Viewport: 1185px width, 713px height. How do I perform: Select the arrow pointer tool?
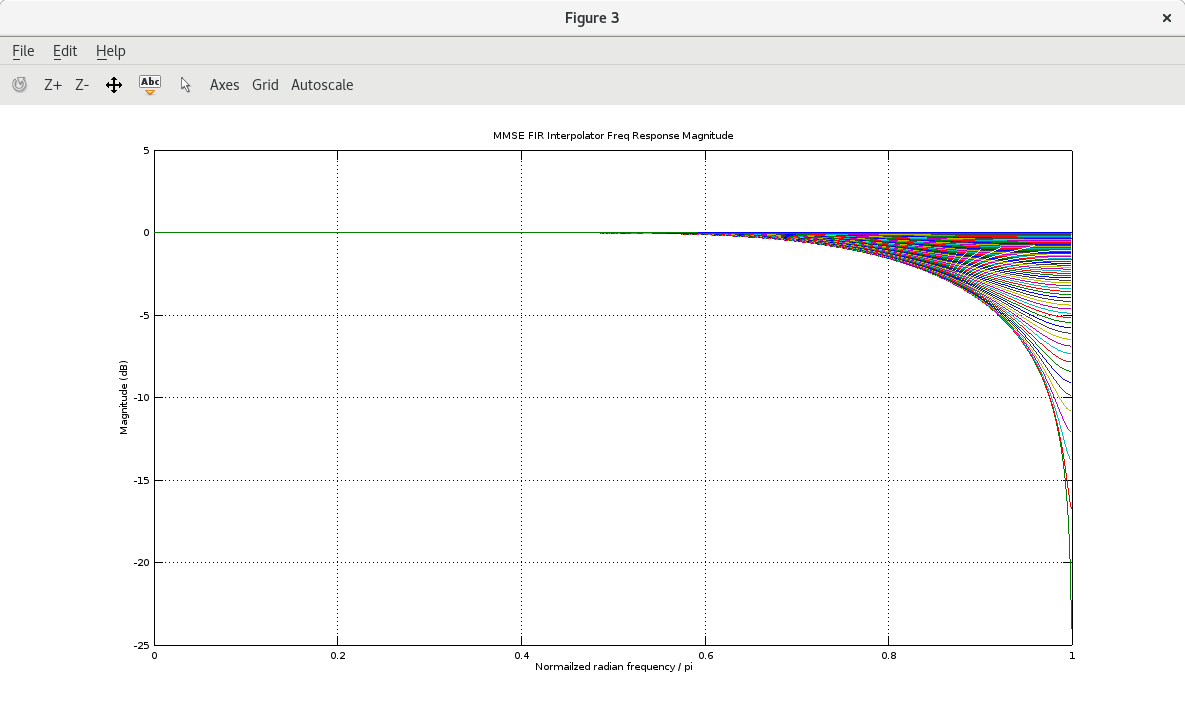[x=186, y=85]
